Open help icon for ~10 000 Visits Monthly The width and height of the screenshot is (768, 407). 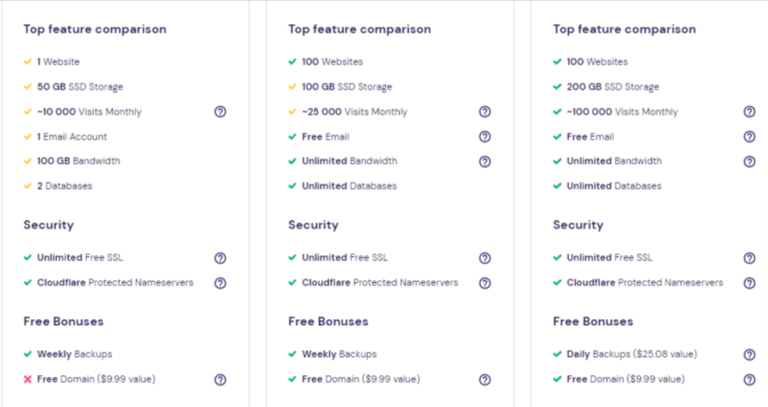click(x=220, y=112)
